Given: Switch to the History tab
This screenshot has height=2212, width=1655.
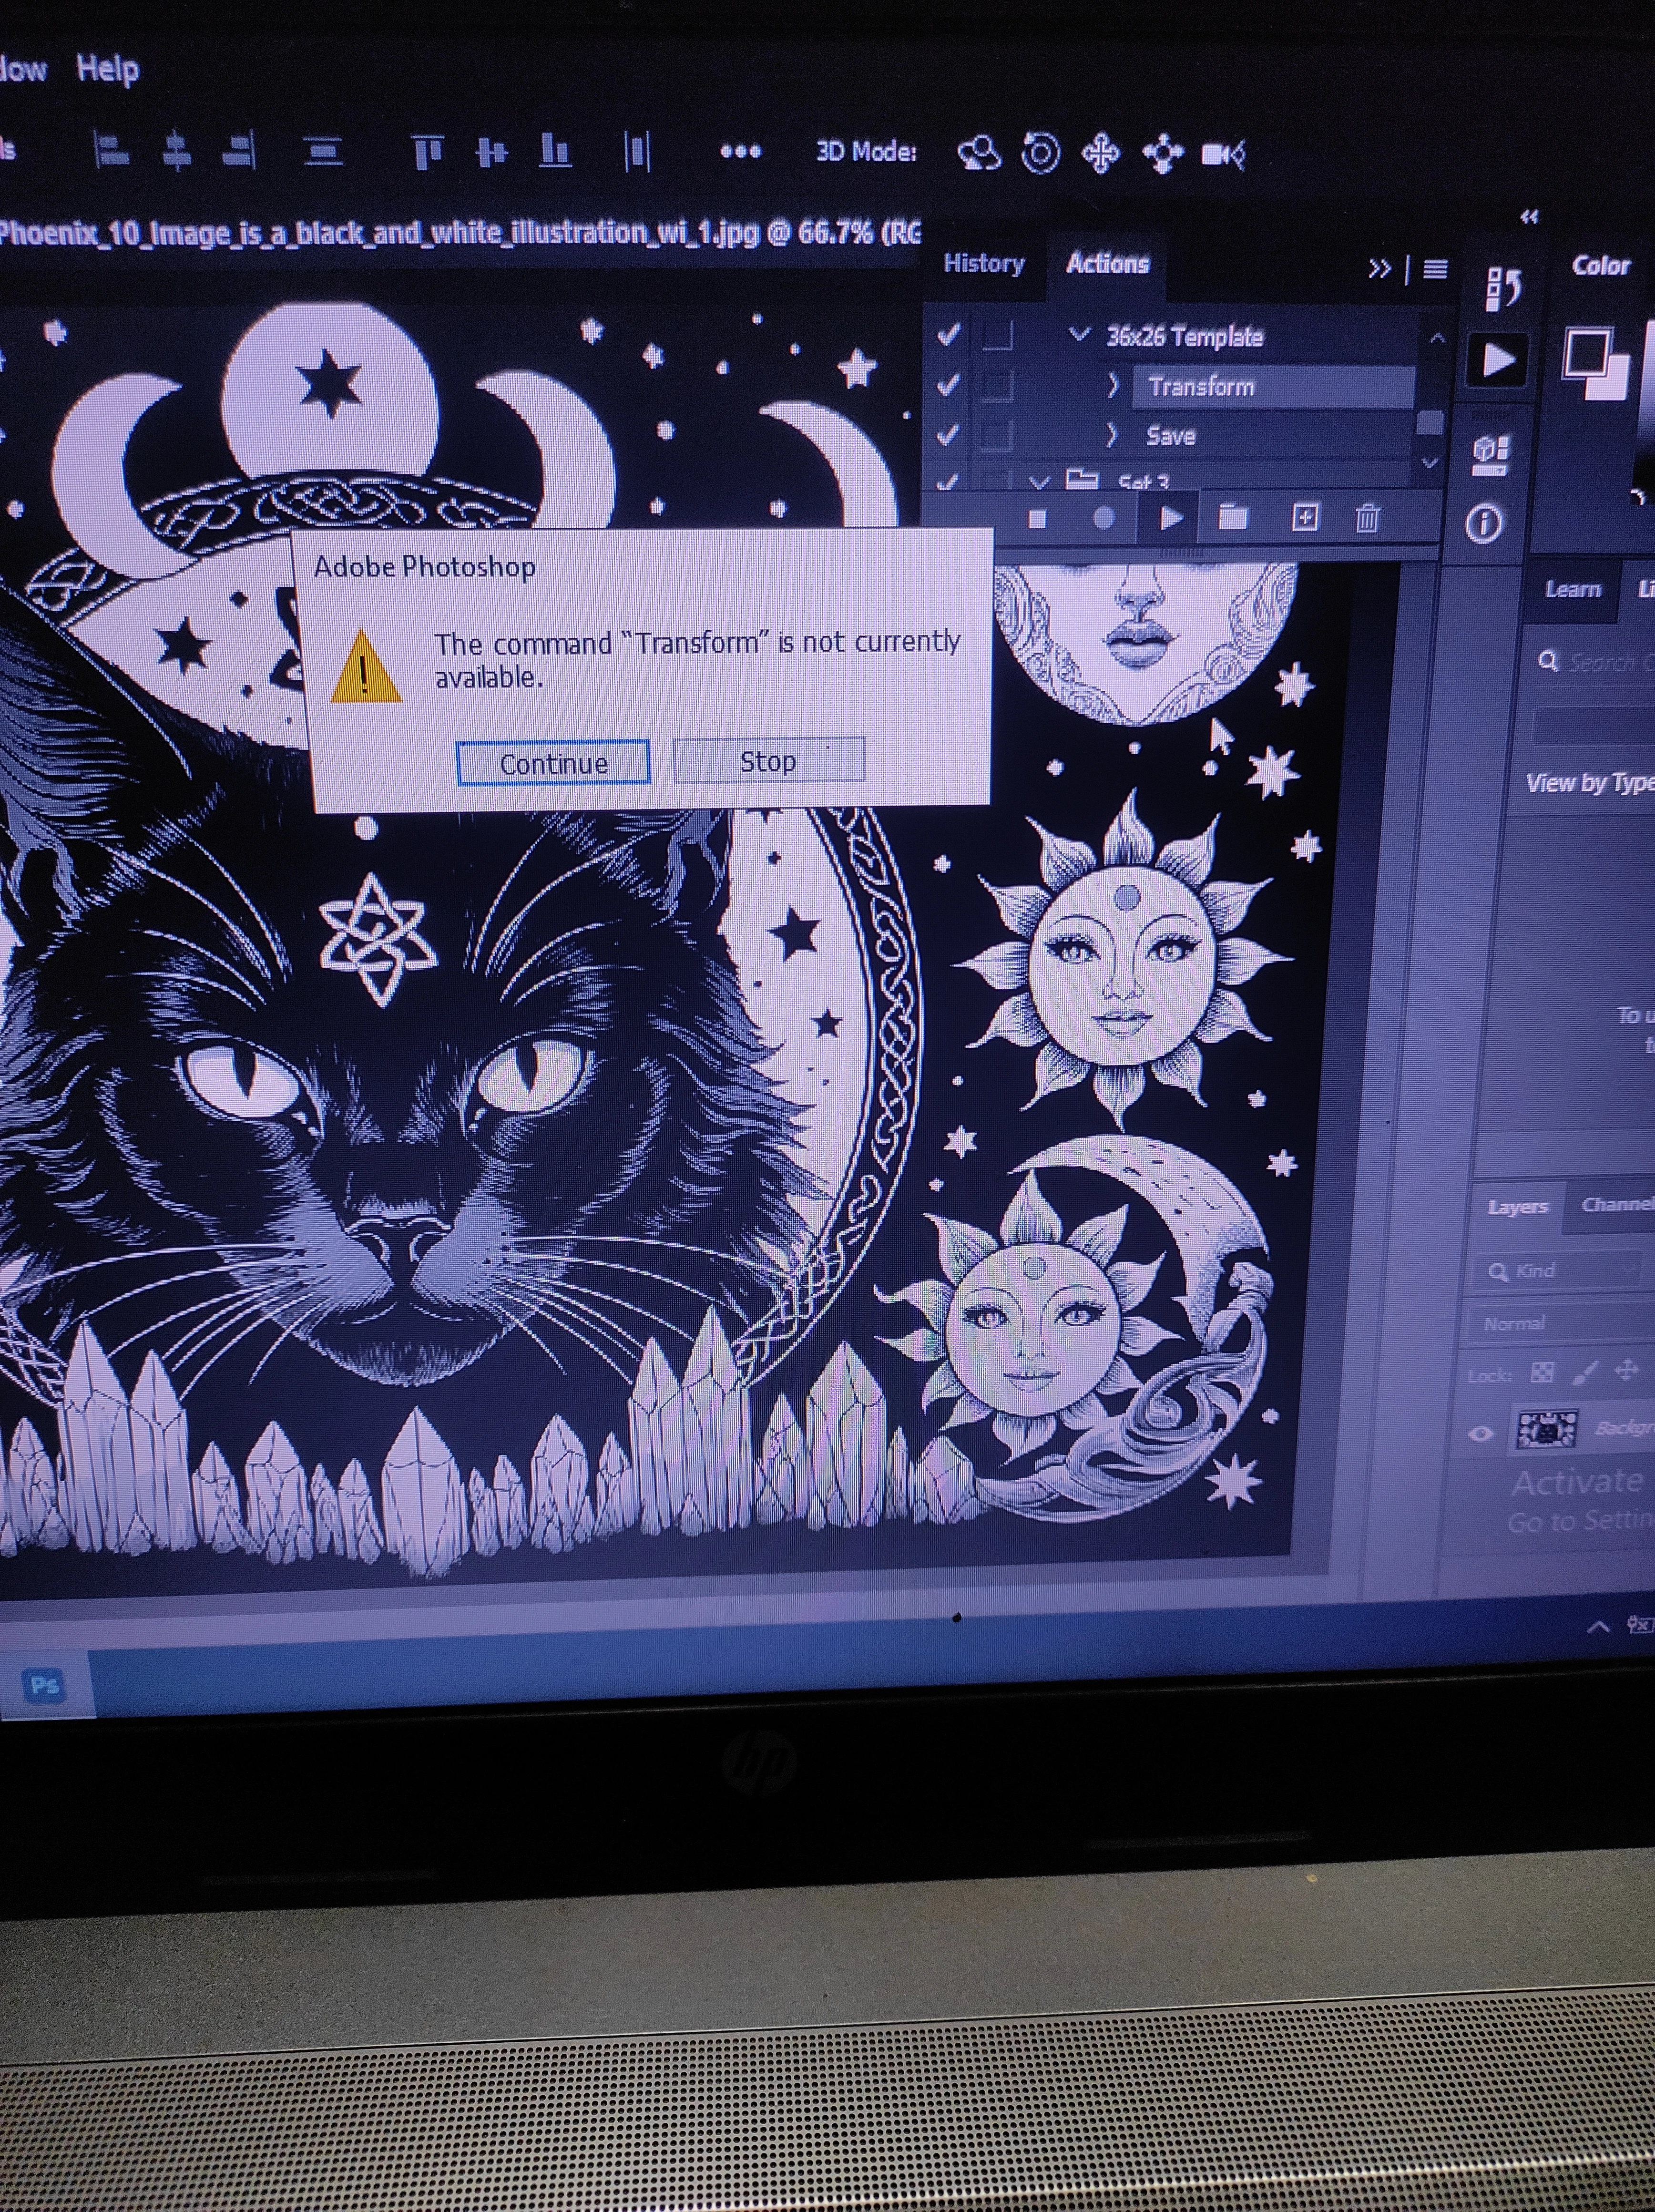Looking at the screenshot, I should [984, 264].
